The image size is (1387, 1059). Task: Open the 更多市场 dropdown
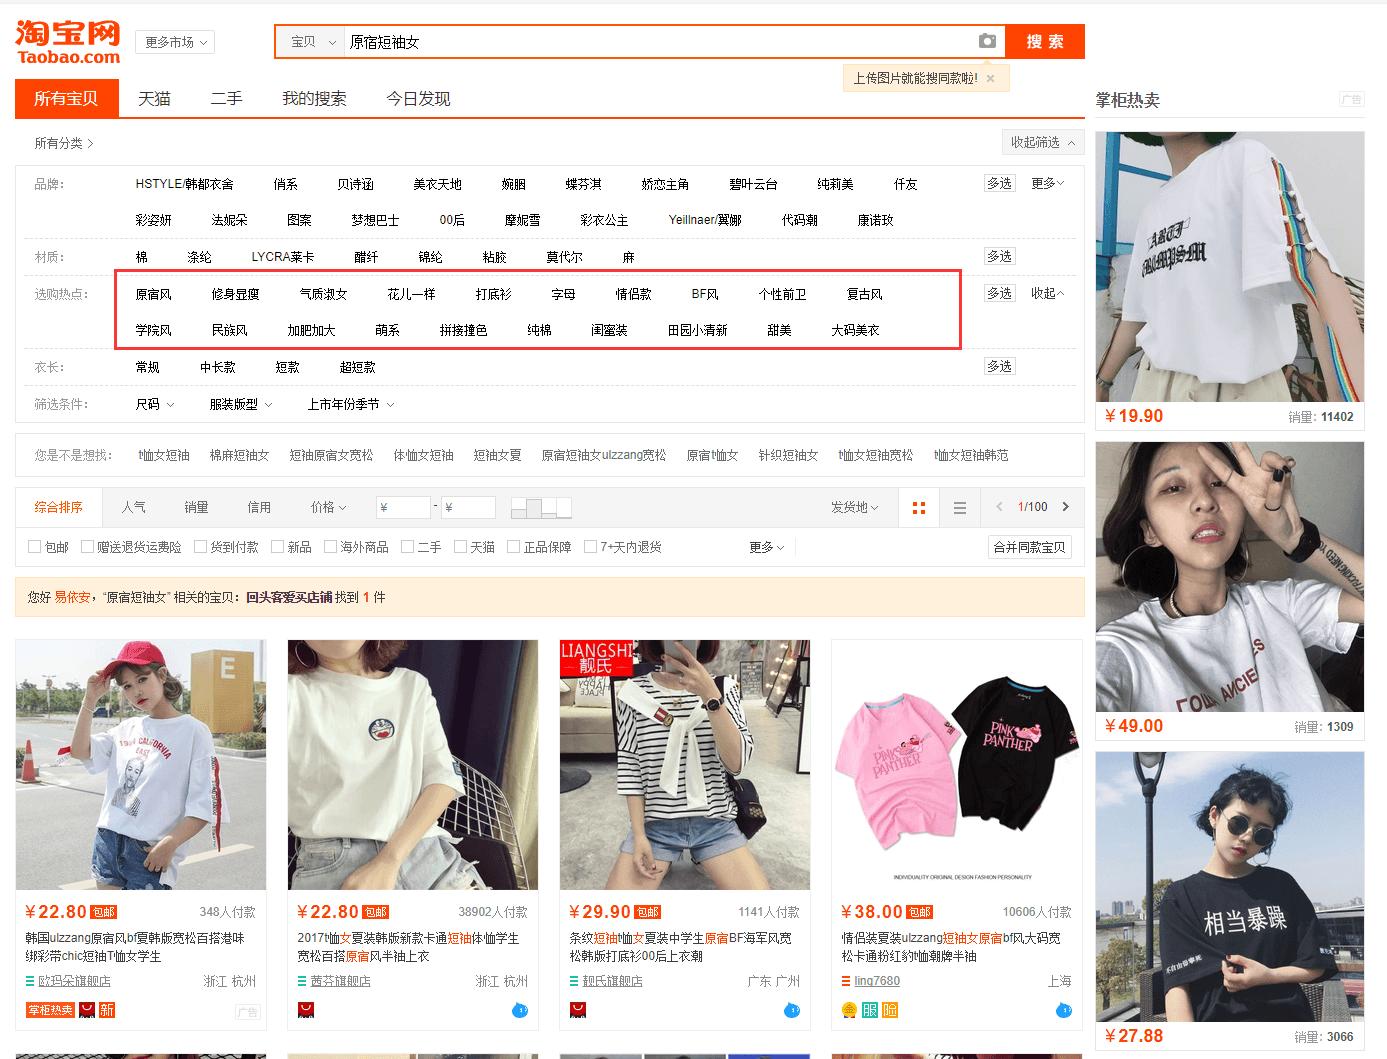point(174,42)
